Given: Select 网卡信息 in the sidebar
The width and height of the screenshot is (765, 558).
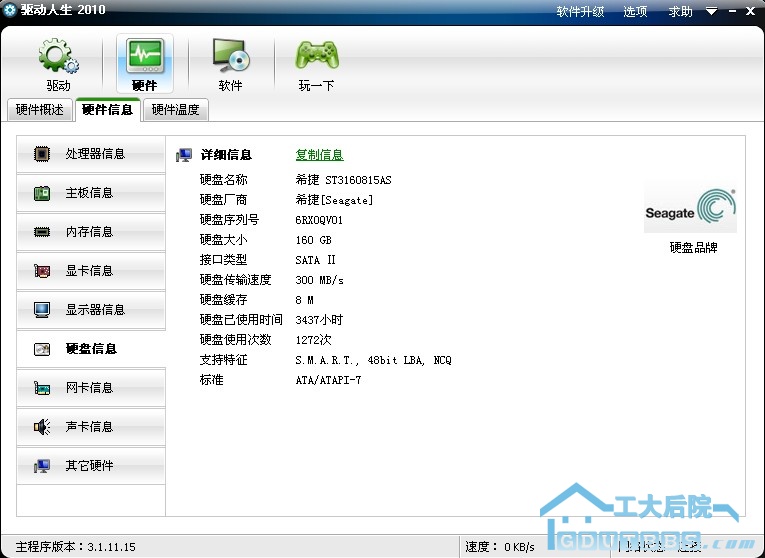Looking at the screenshot, I should (91, 388).
